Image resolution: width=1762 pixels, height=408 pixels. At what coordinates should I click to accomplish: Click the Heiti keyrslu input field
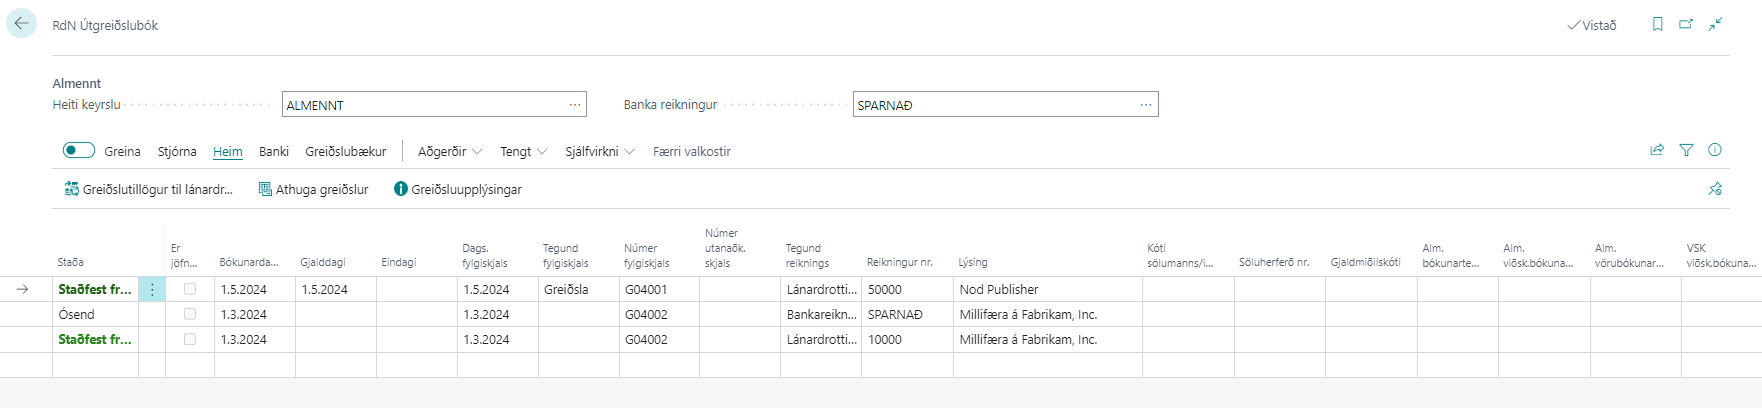tap(425, 105)
